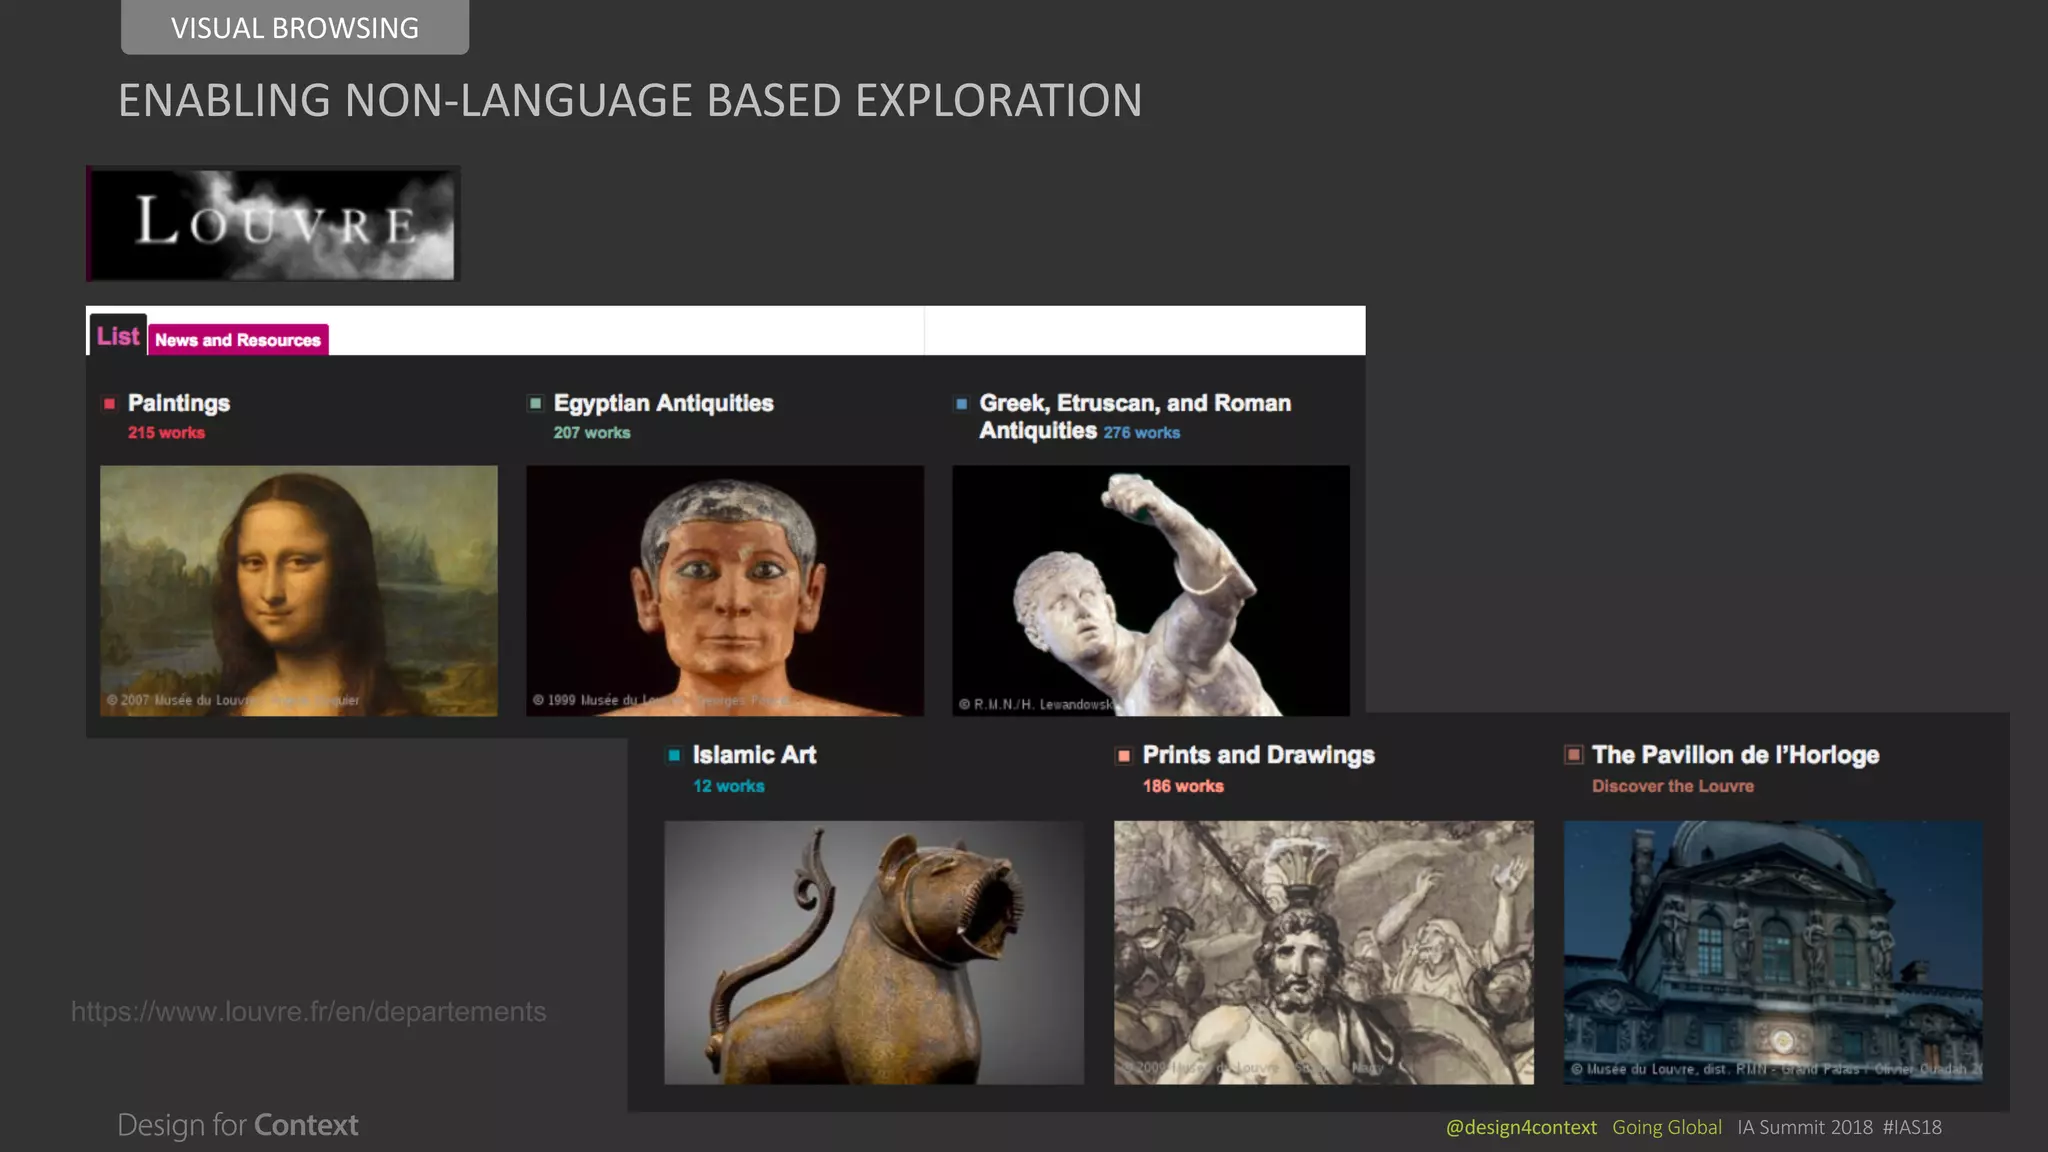Click the Design for Context footer logo
The height and width of the screenshot is (1152, 2048).
pos(238,1125)
